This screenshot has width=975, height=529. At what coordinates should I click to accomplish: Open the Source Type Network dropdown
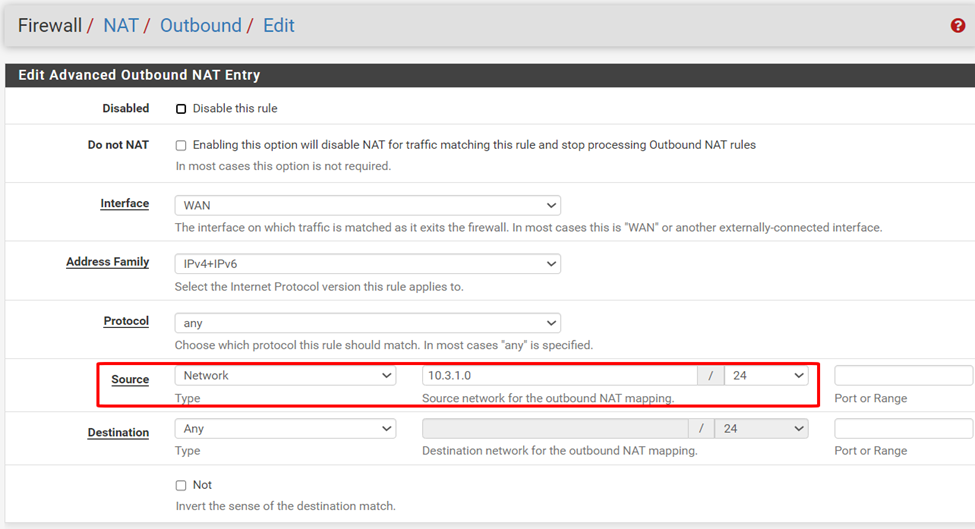point(285,376)
